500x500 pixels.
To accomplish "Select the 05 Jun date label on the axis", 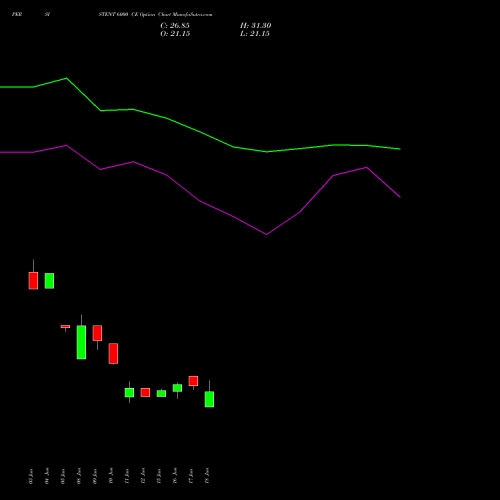I will pyautogui.click(x=63, y=476).
